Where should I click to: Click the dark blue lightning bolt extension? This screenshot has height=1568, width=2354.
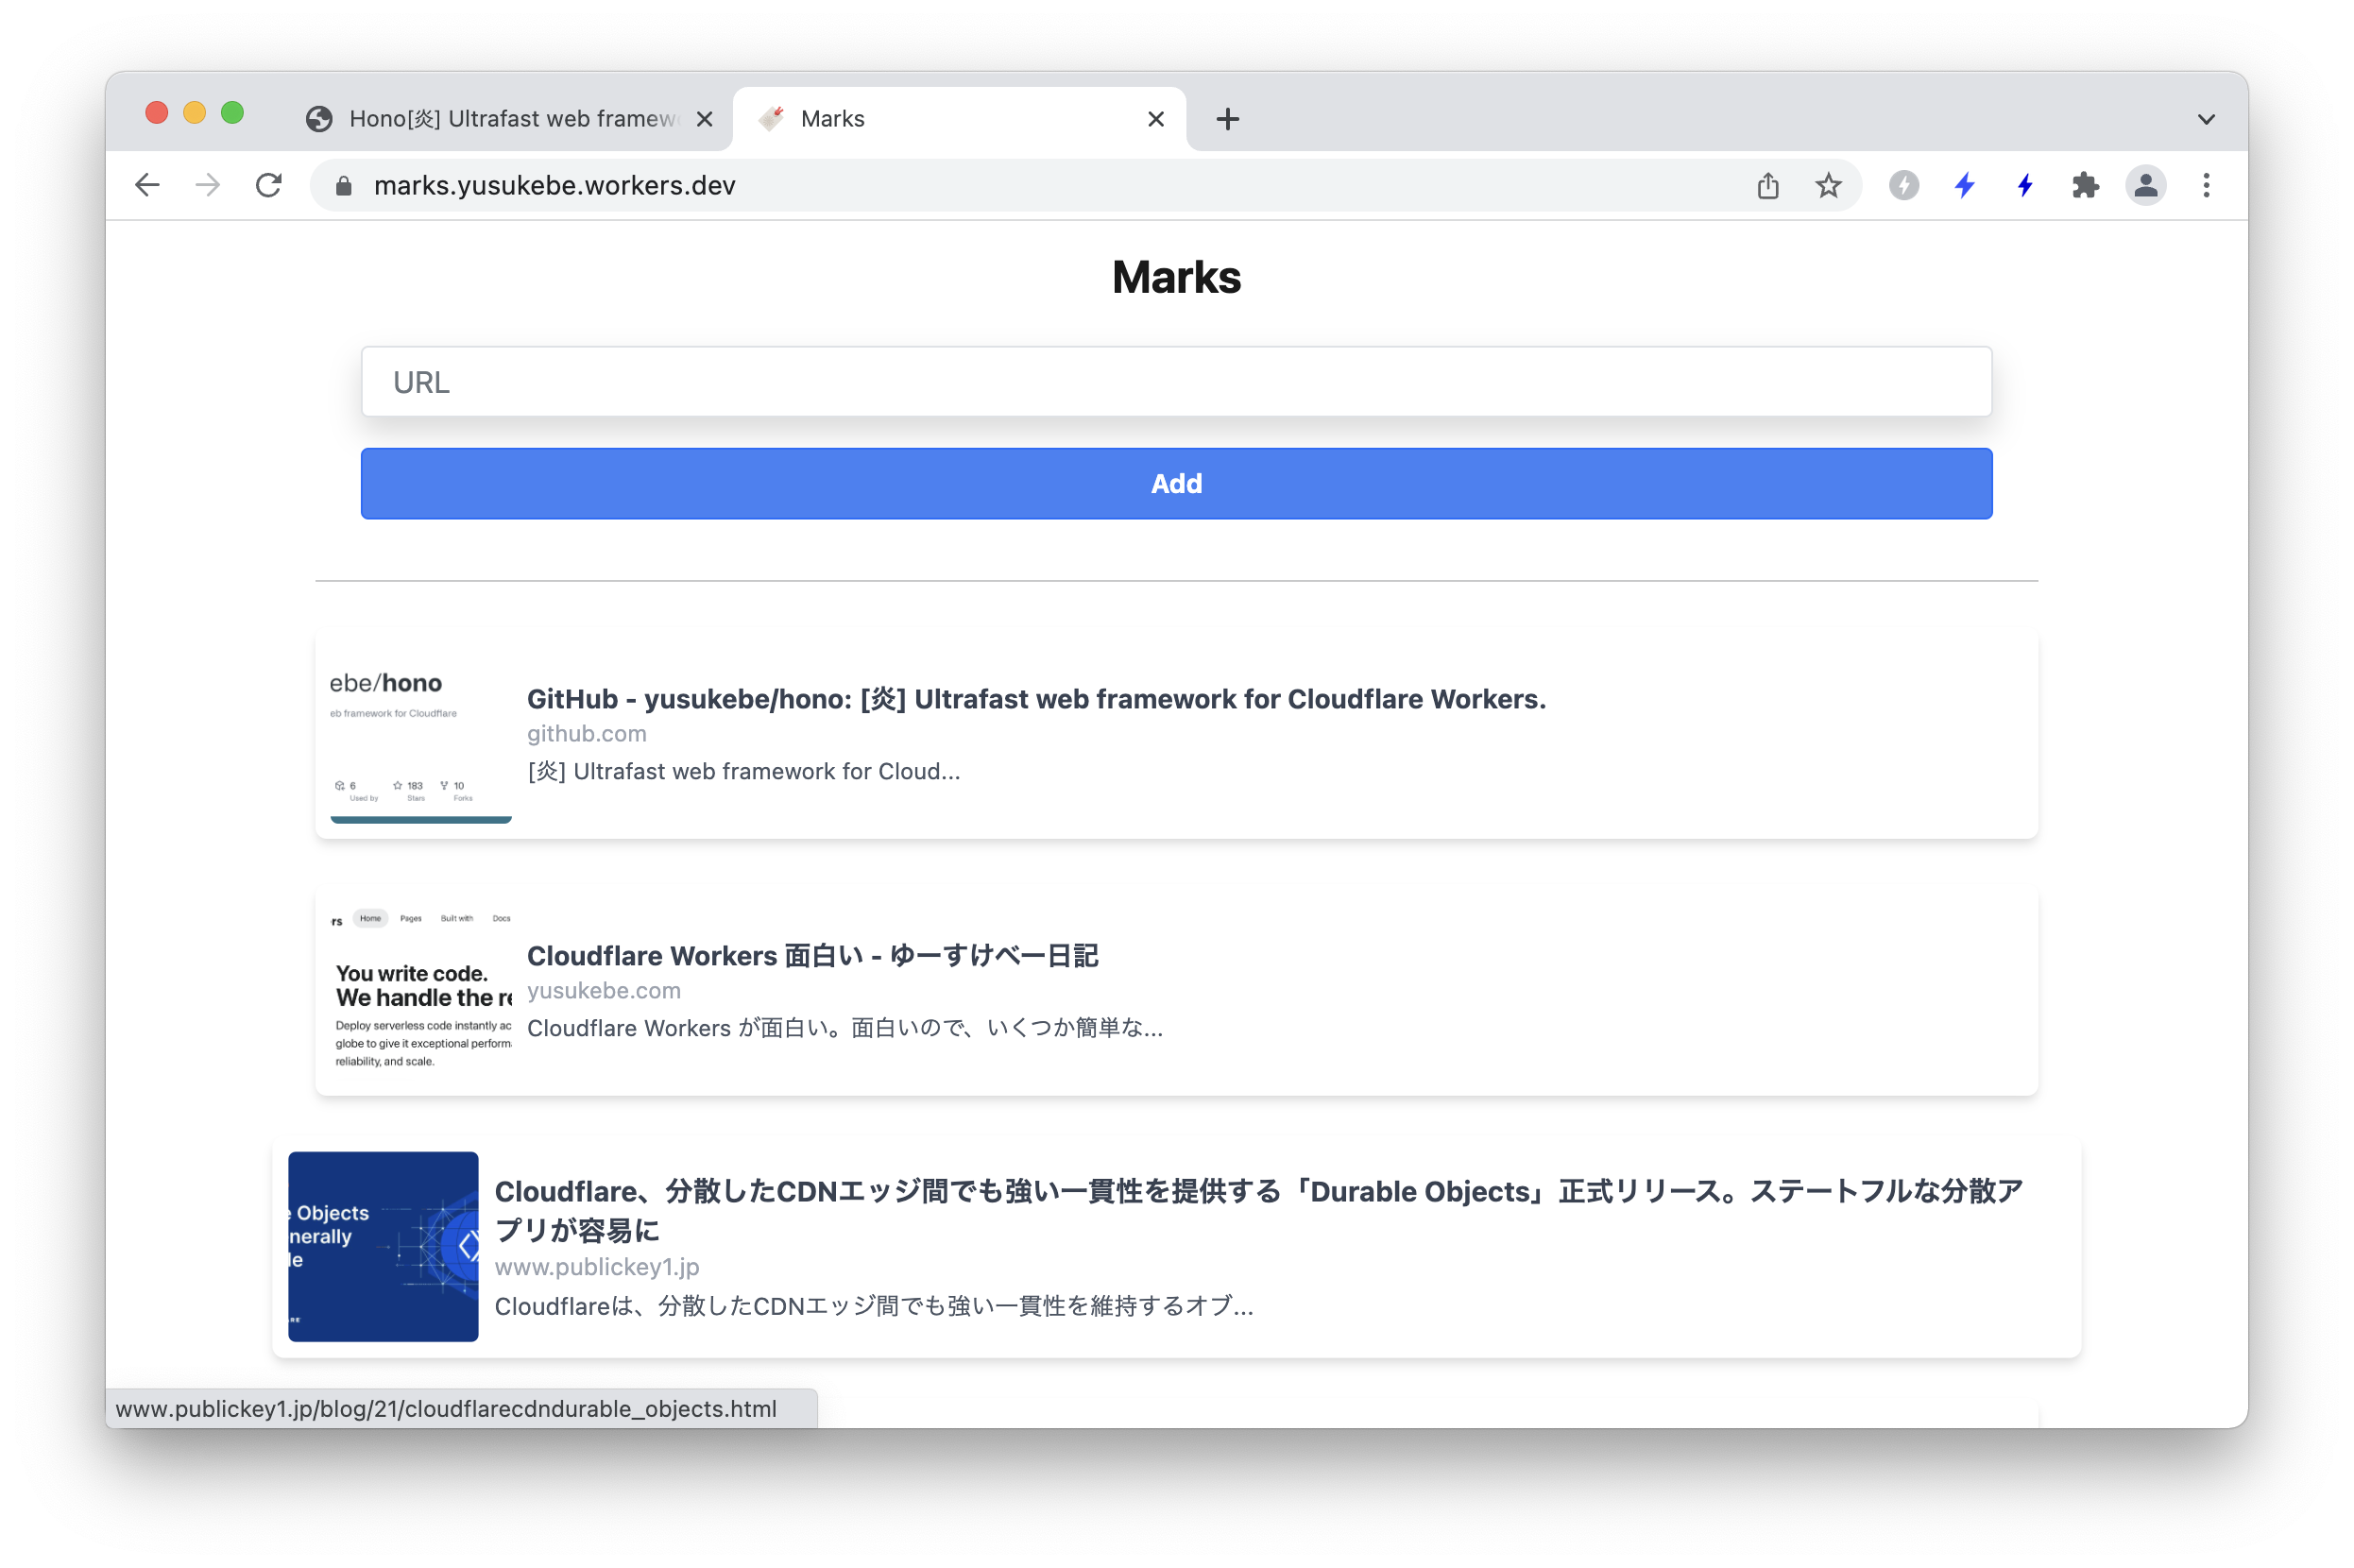click(x=2025, y=185)
